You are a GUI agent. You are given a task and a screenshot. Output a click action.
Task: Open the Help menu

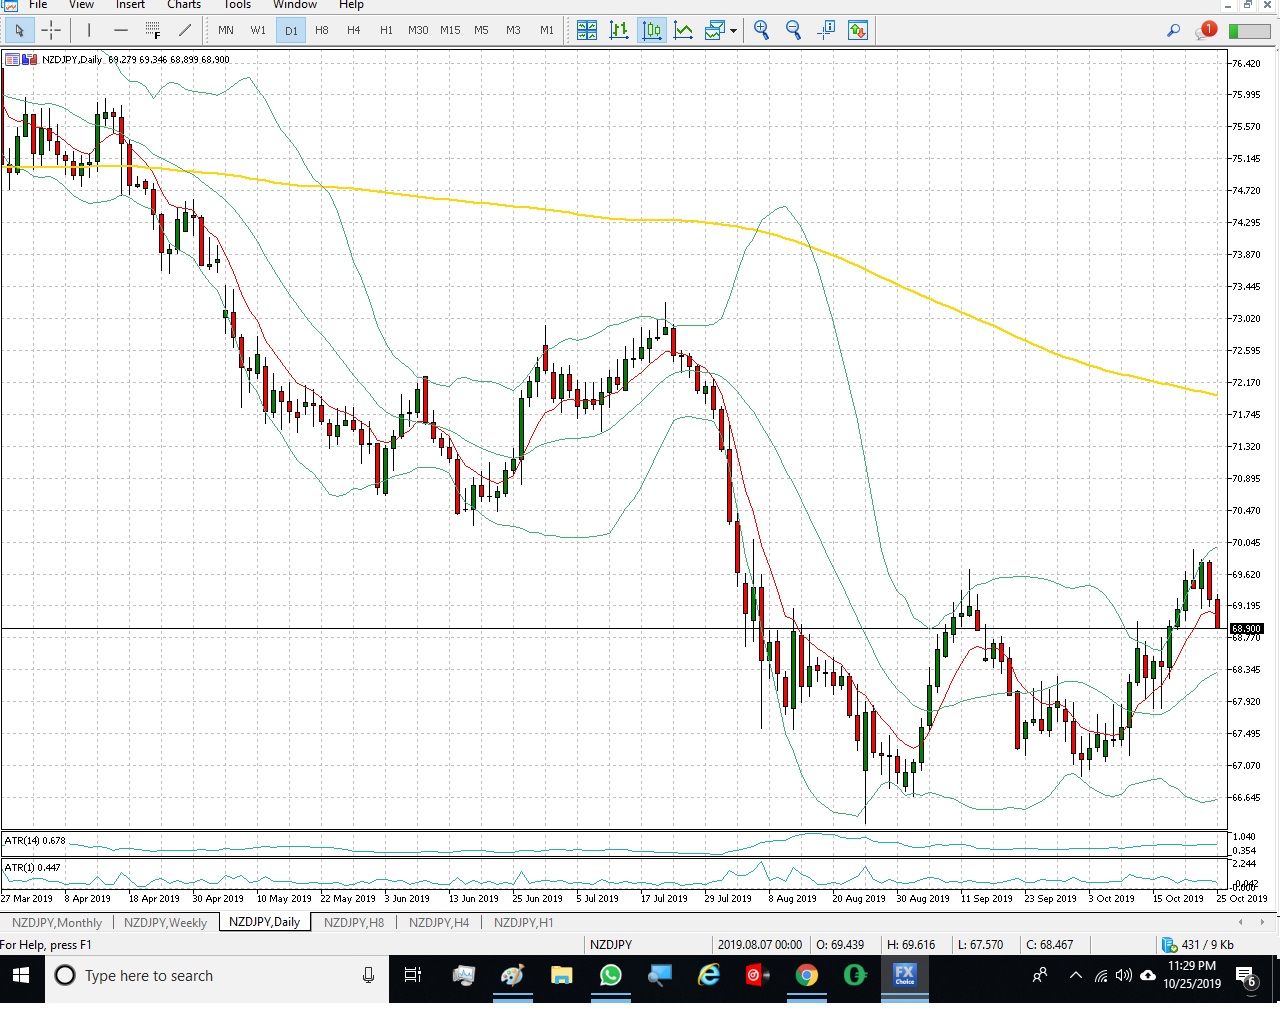(x=351, y=5)
